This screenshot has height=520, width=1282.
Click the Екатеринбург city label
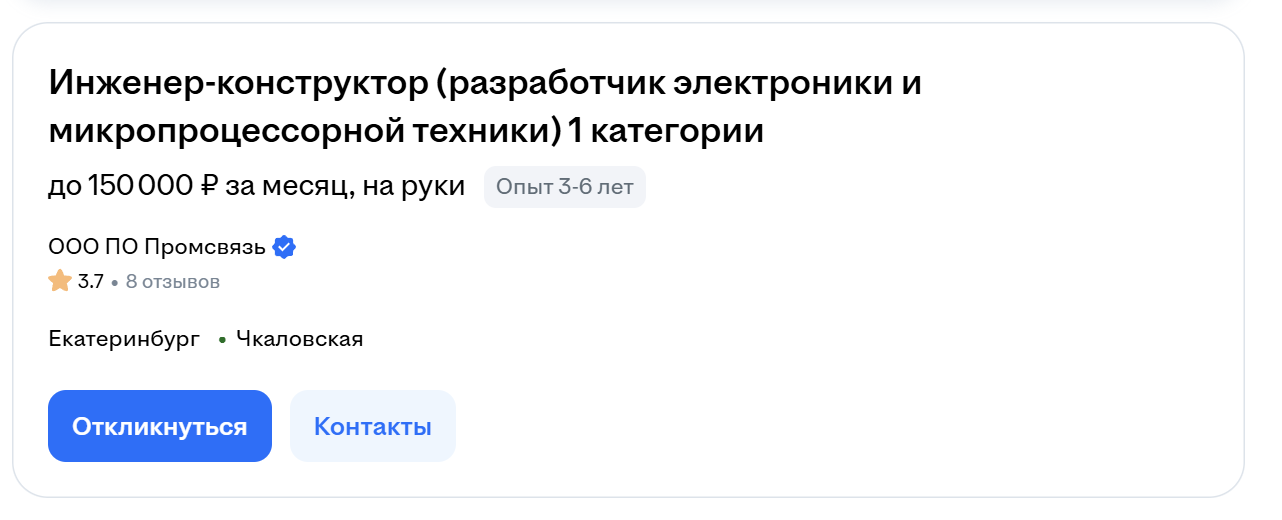point(124,339)
